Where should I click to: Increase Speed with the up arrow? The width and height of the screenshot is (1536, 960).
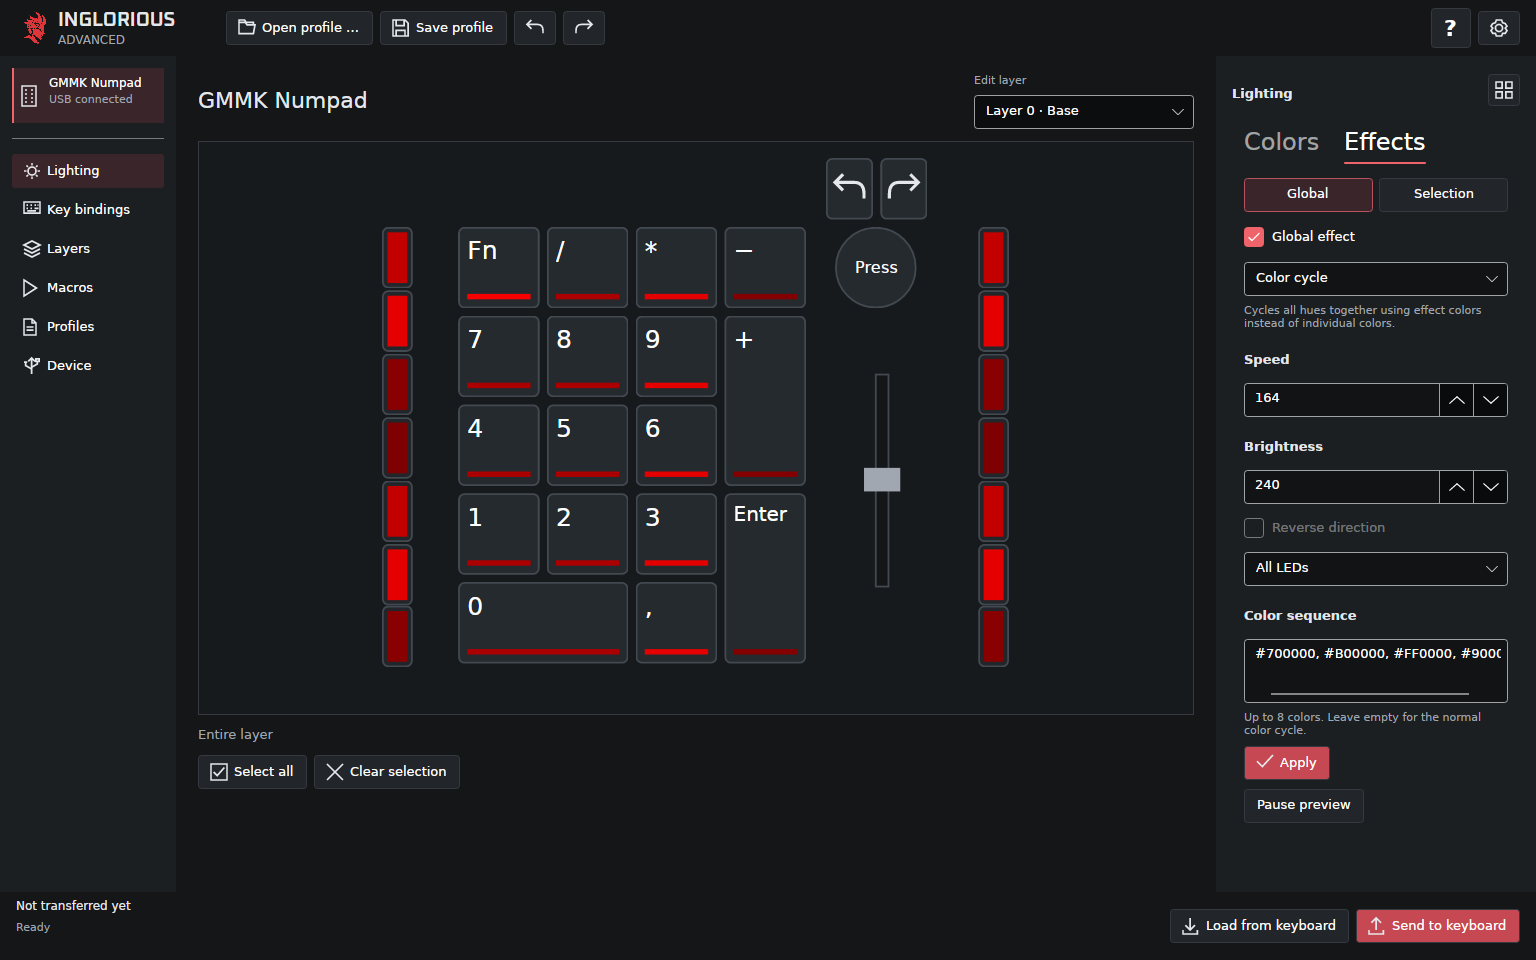[x=1457, y=400]
